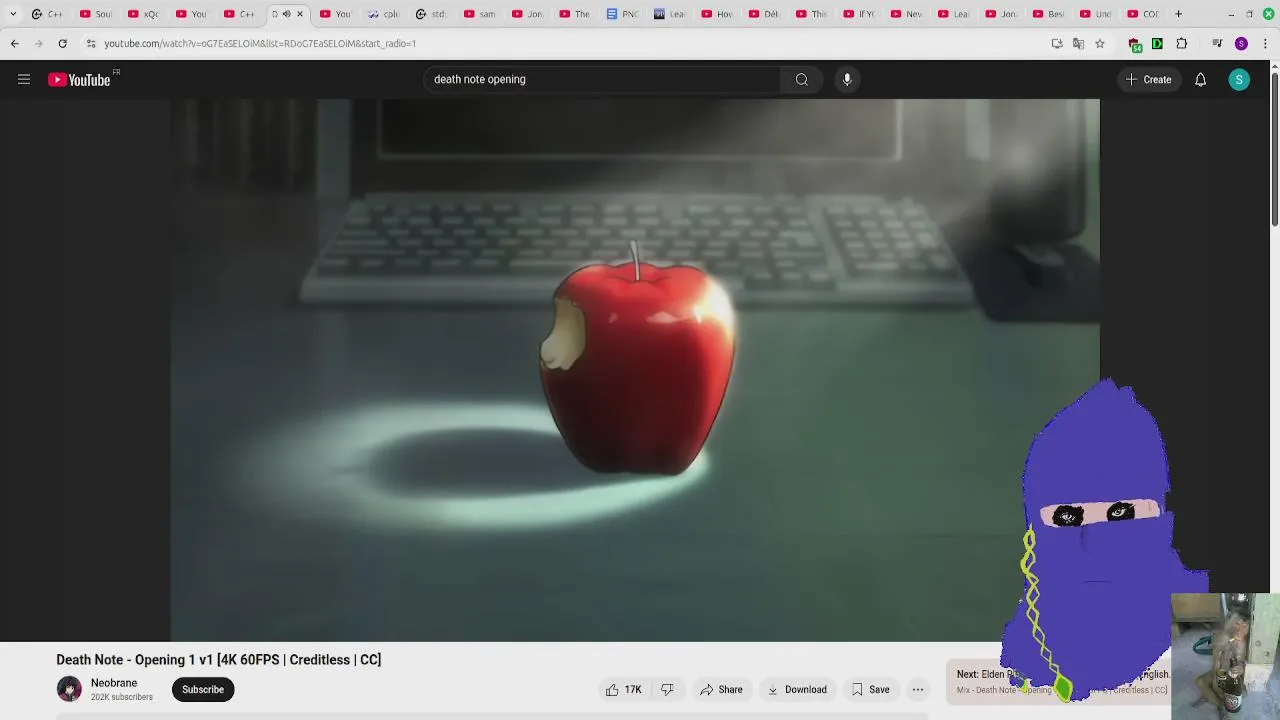Open the Neobrane channel name link
Image resolution: width=1280 pixels, height=720 pixels.
114,683
